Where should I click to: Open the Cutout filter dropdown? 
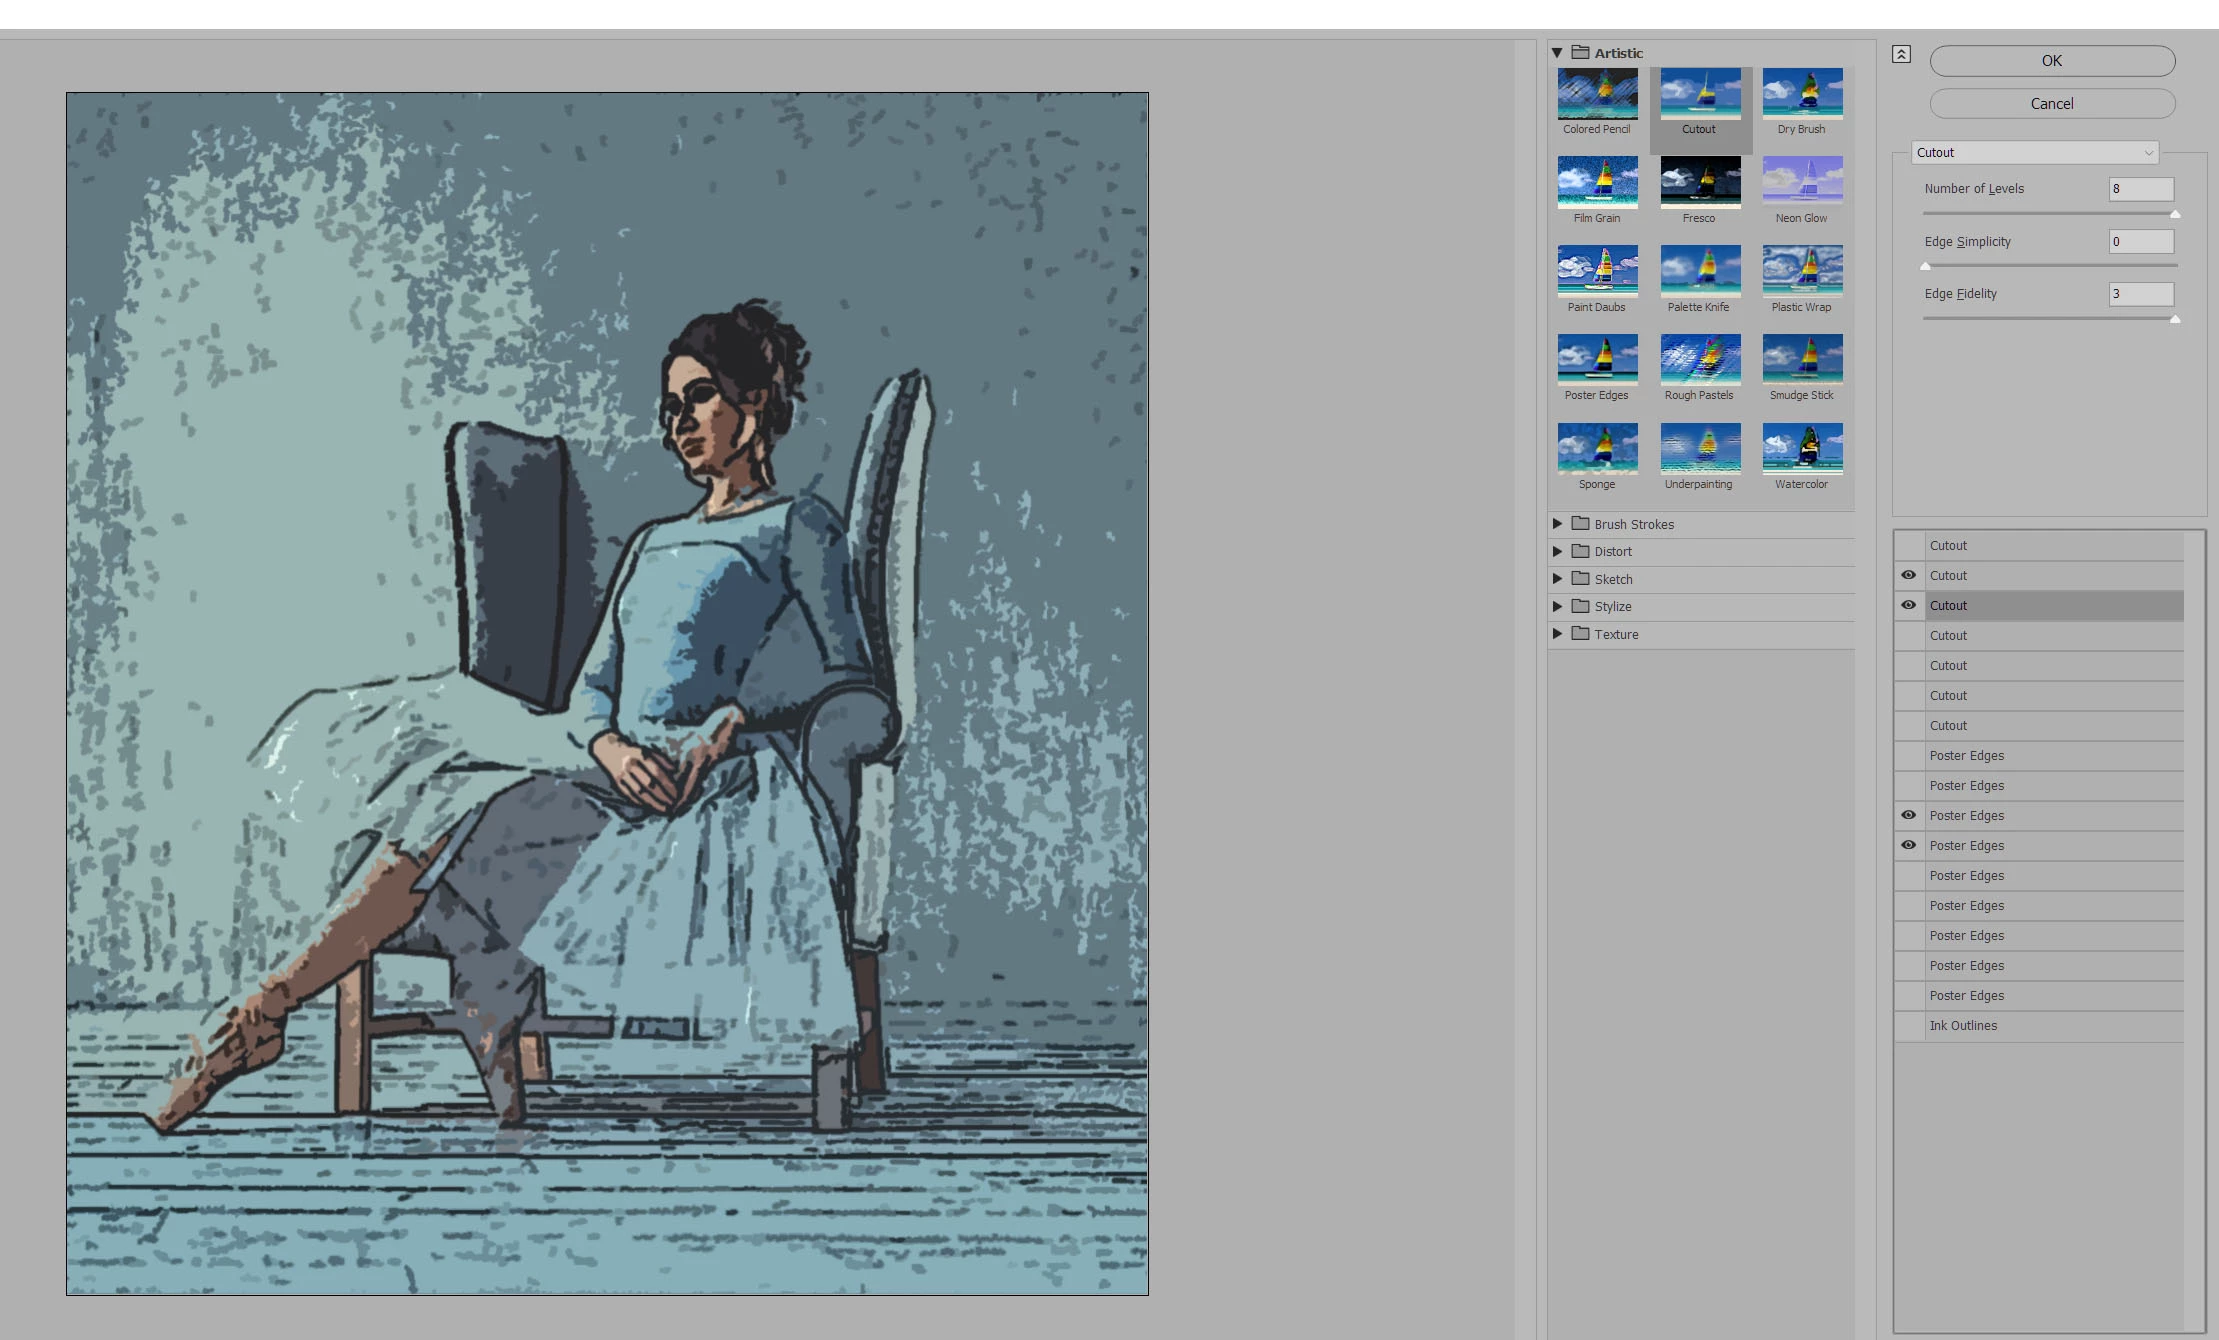2034,153
